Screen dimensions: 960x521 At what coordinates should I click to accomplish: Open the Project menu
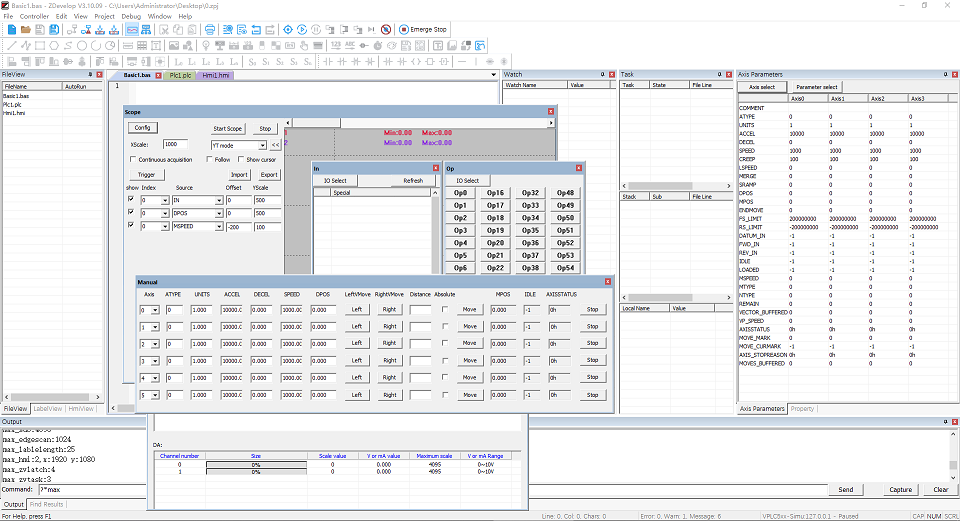[105, 17]
